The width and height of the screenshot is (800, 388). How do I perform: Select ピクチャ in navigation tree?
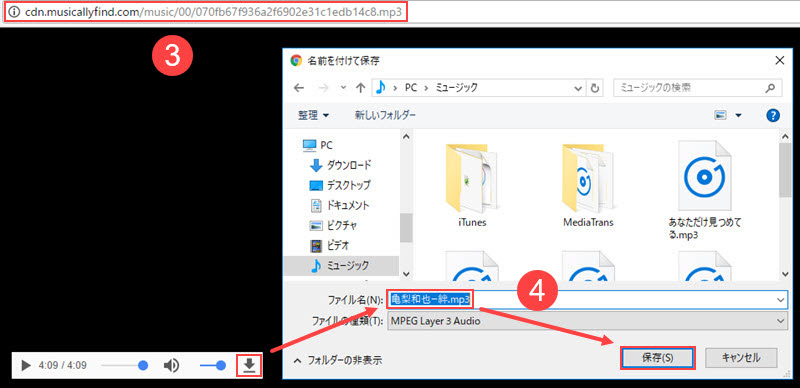pos(334,225)
